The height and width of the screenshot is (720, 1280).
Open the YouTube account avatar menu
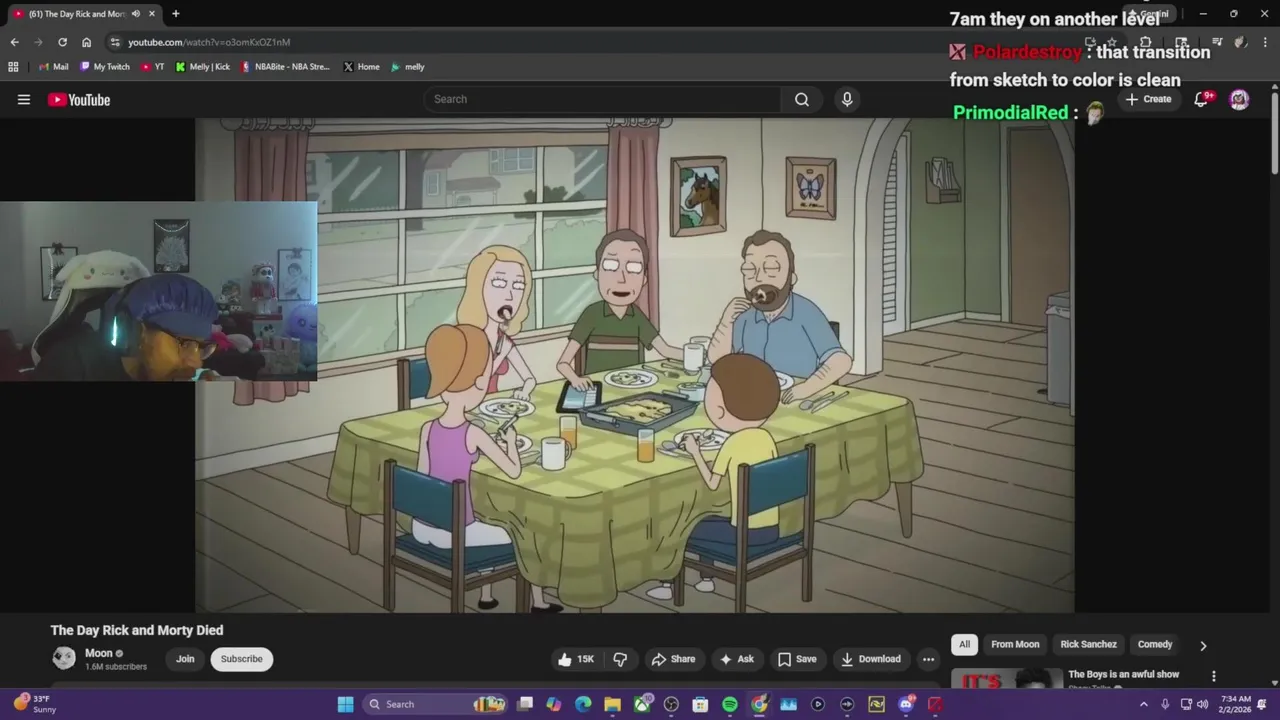pos(1239,99)
